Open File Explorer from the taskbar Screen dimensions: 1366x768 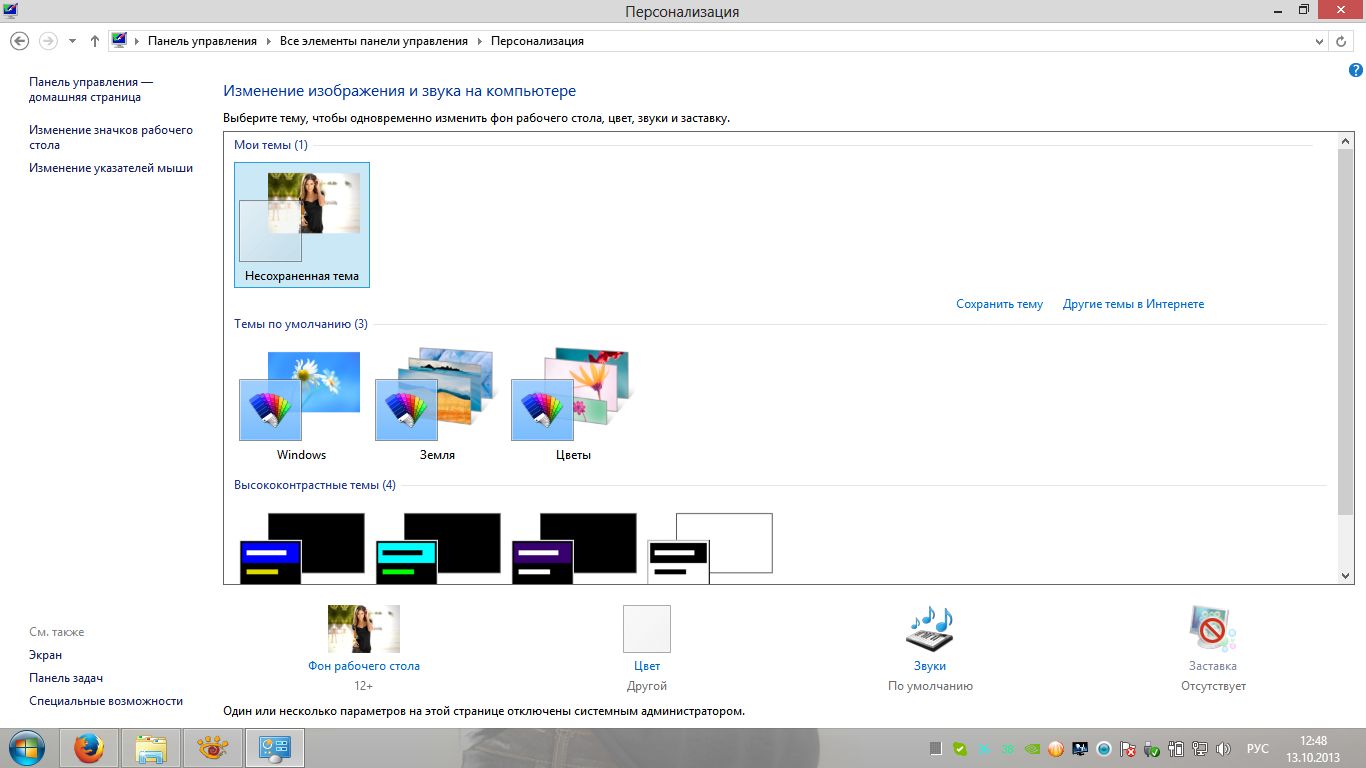point(151,747)
